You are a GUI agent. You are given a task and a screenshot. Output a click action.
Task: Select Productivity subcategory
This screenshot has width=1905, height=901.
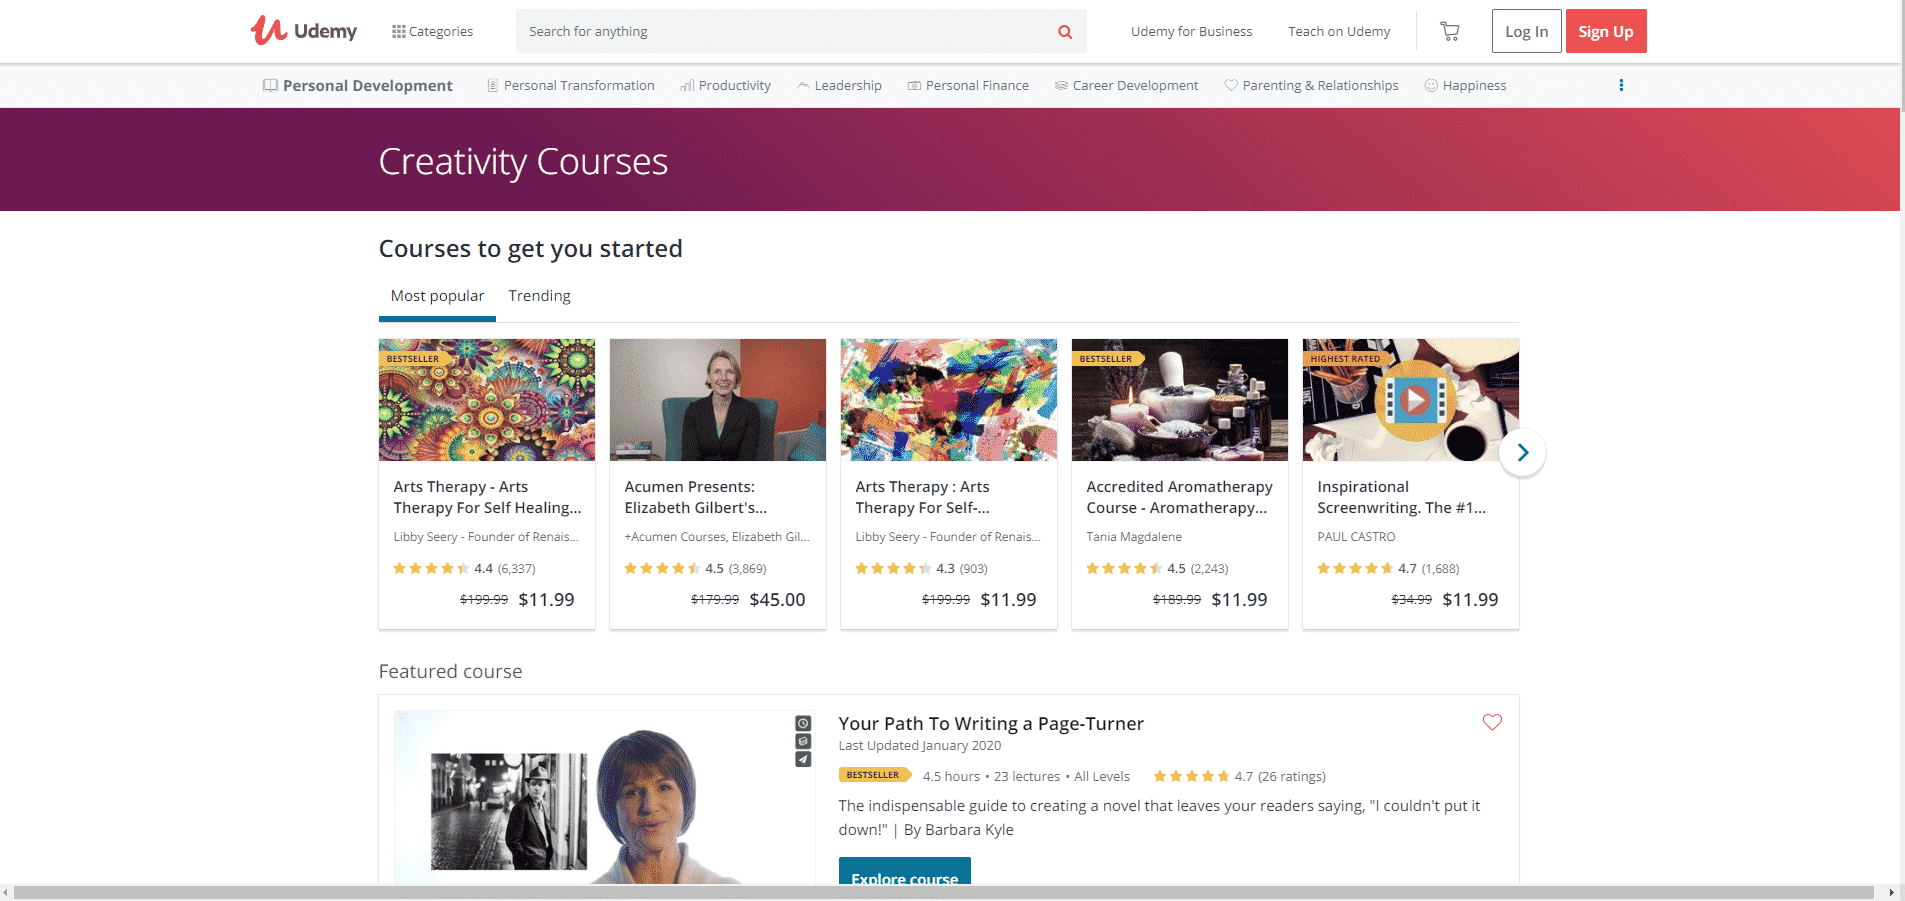725,85
